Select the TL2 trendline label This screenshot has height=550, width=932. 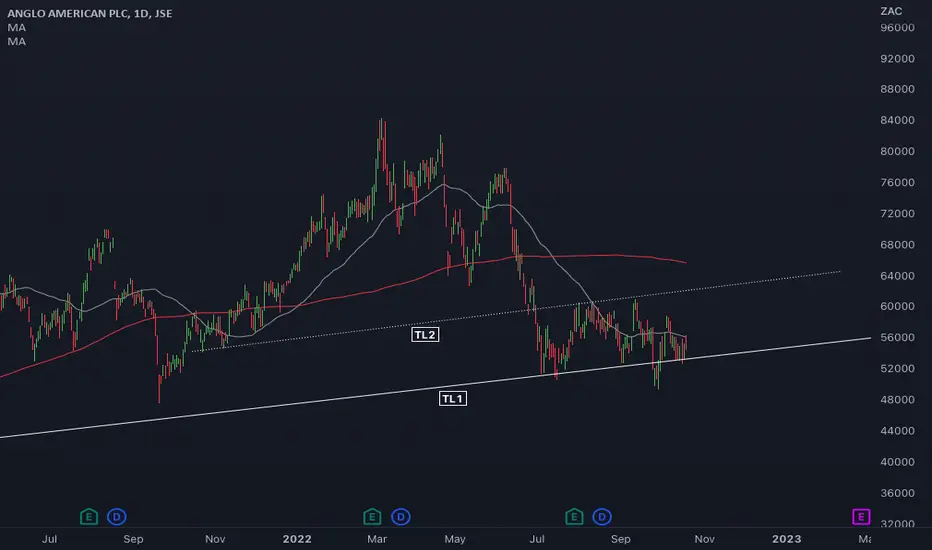(x=425, y=335)
